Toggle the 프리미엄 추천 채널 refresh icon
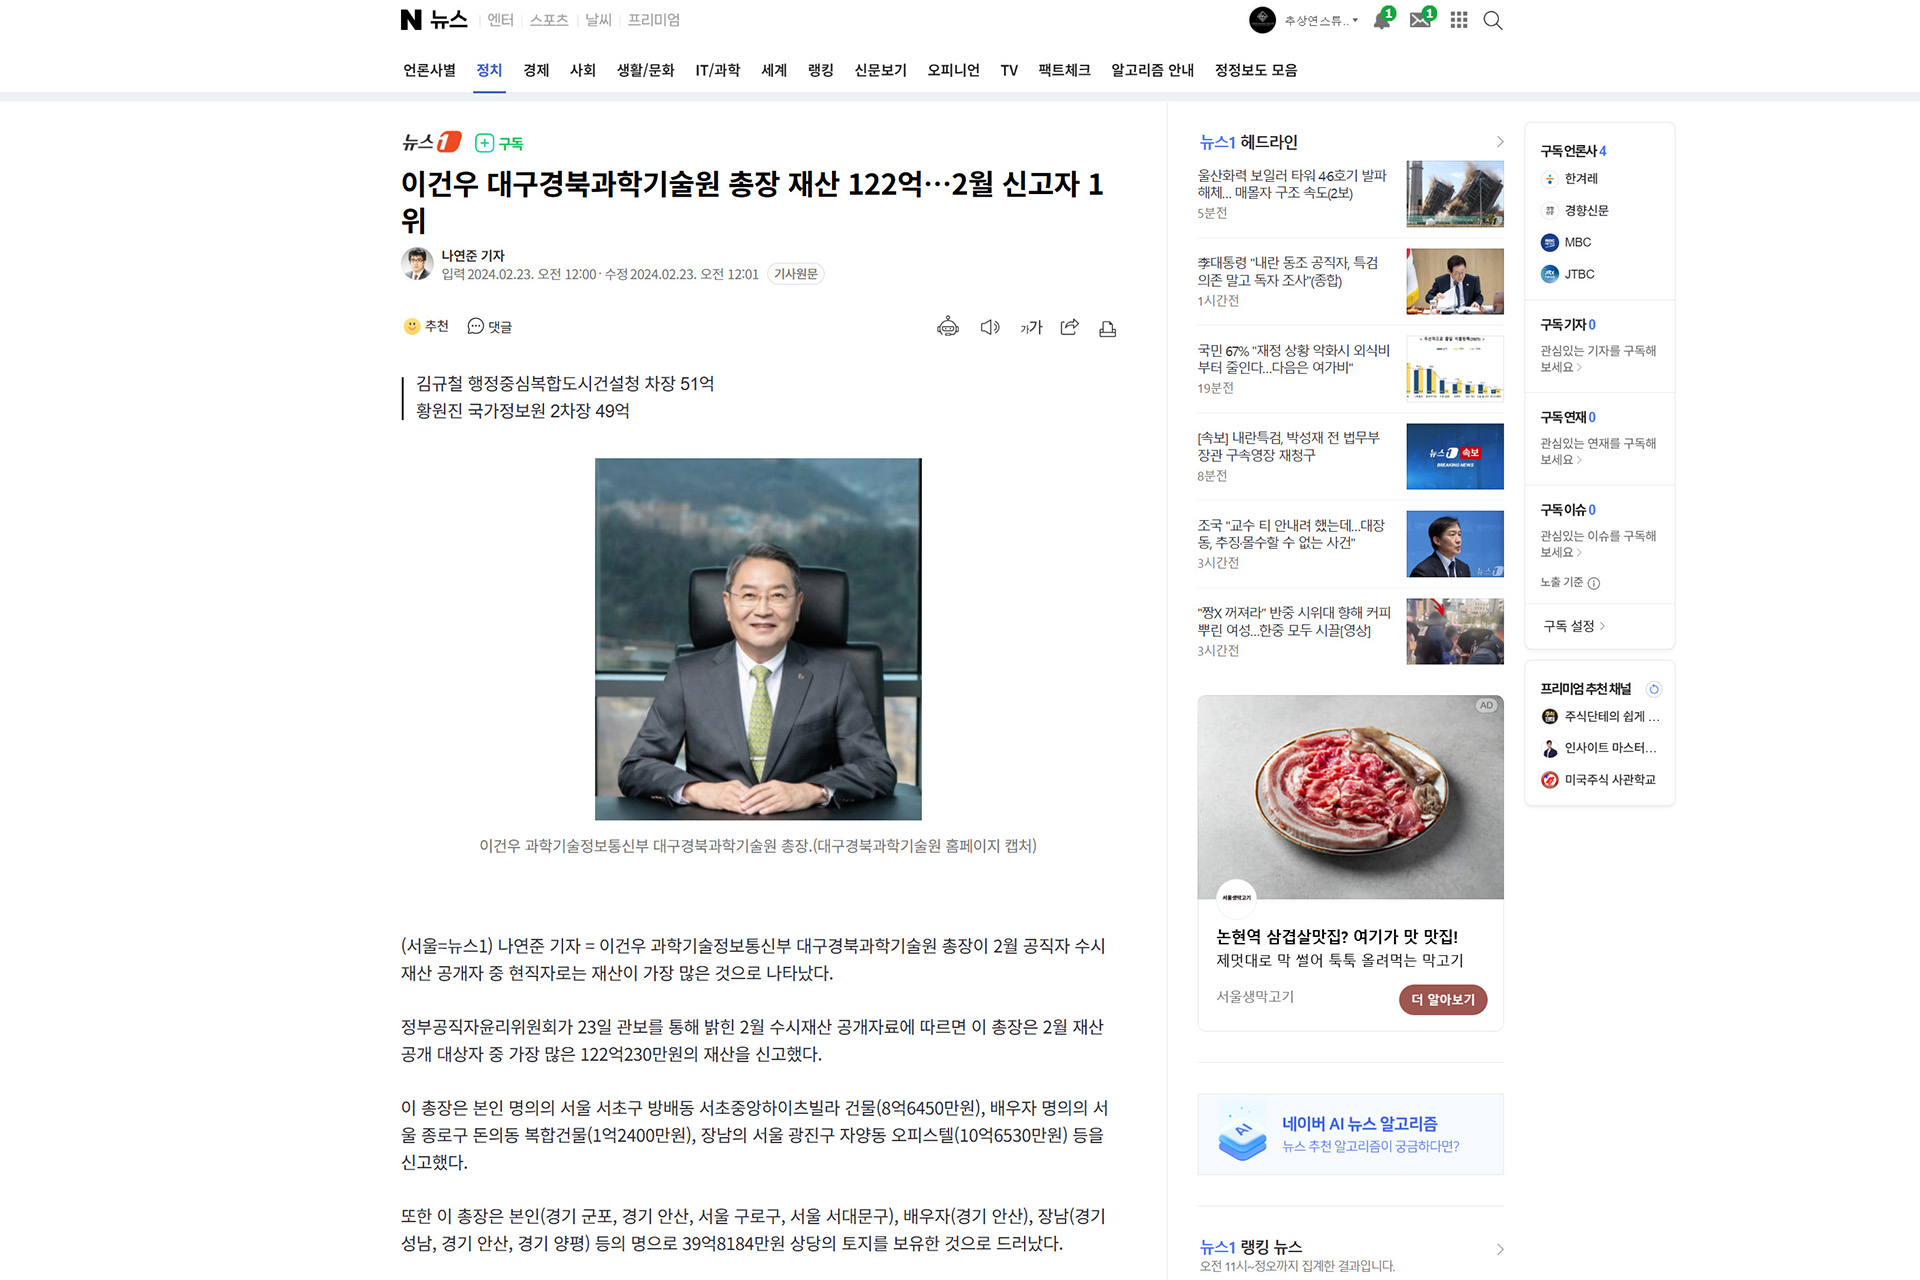 pos(1654,689)
